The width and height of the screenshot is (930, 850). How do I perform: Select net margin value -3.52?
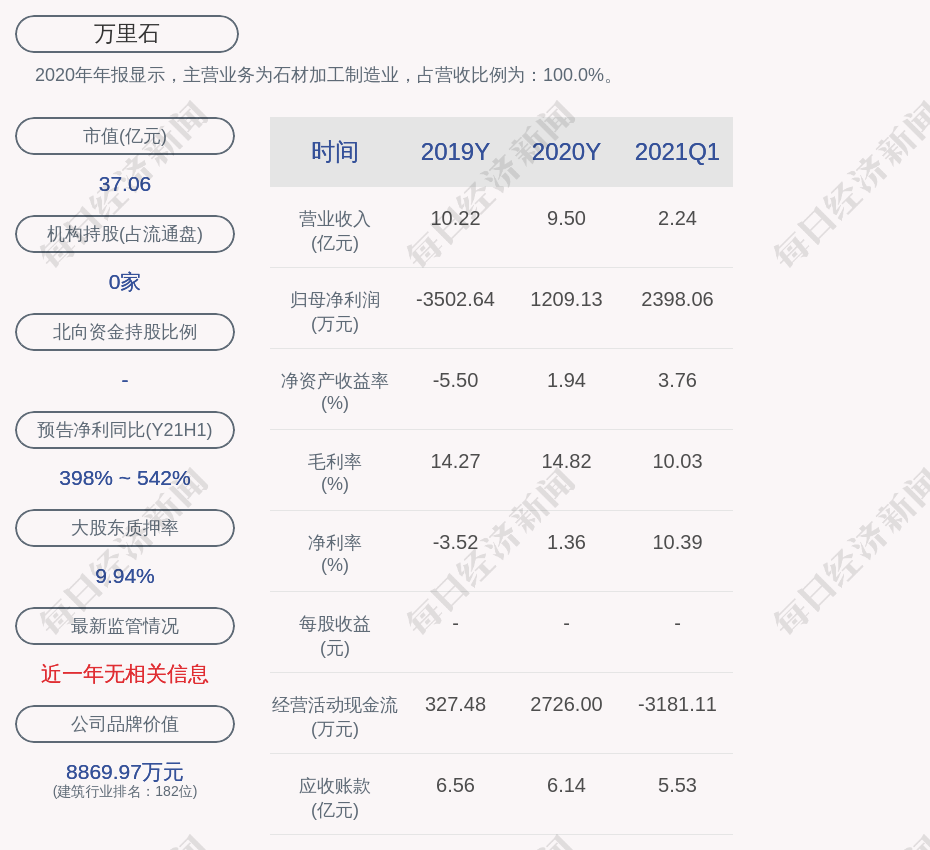coord(455,542)
